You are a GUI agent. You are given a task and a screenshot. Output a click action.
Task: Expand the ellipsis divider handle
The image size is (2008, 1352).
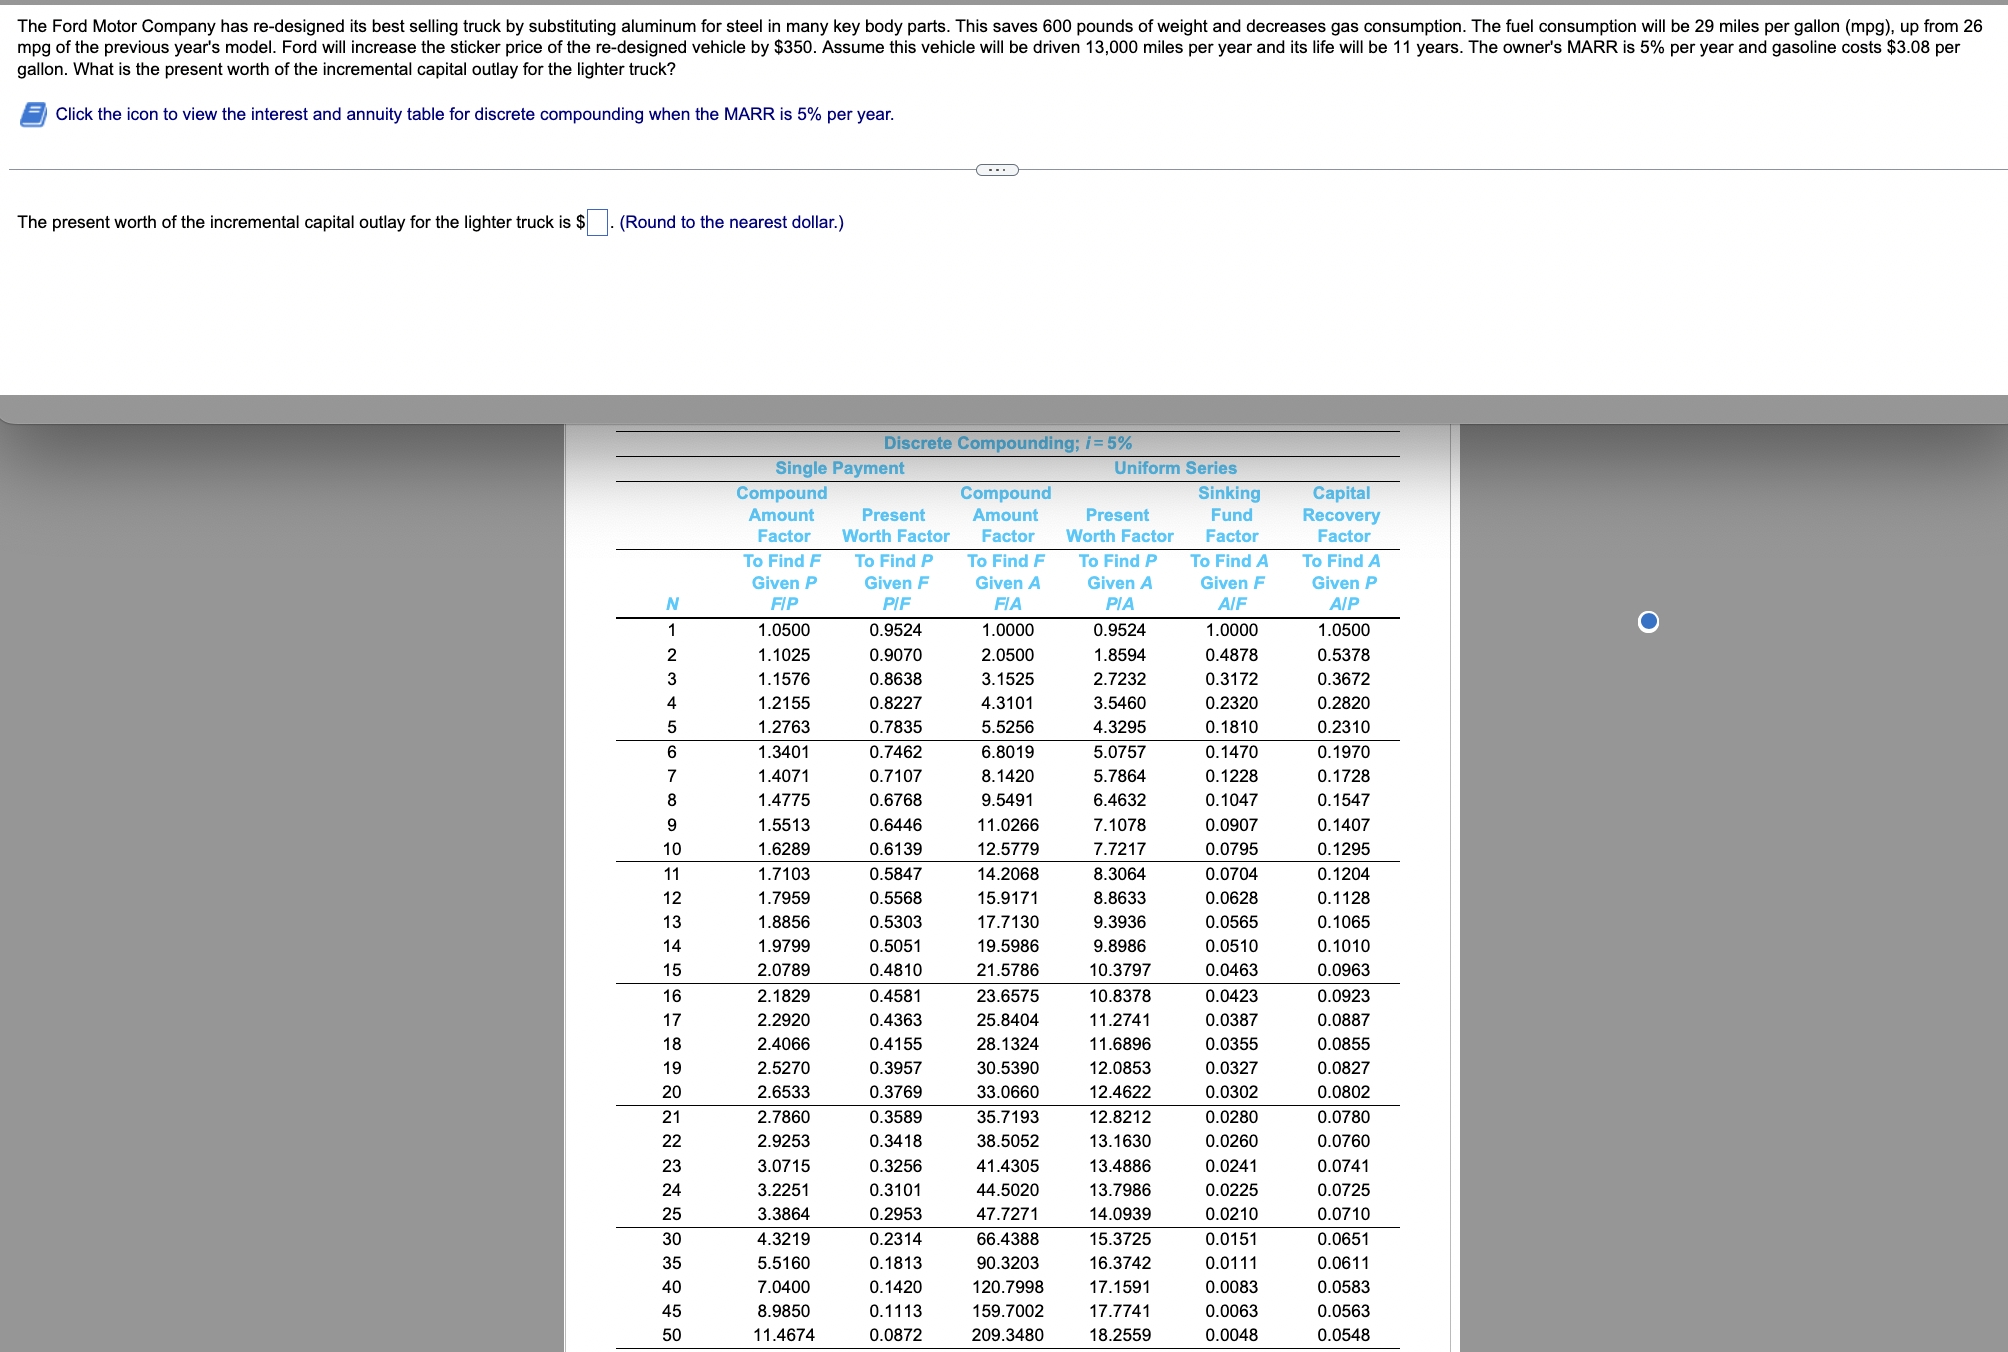(997, 170)
